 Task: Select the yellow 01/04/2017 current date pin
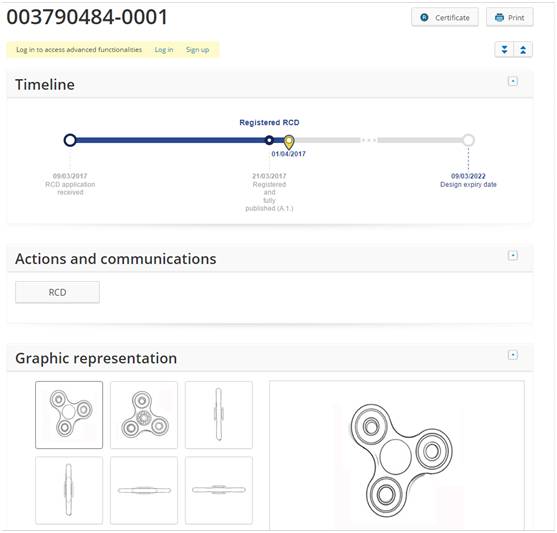click(x=289, y=142)
